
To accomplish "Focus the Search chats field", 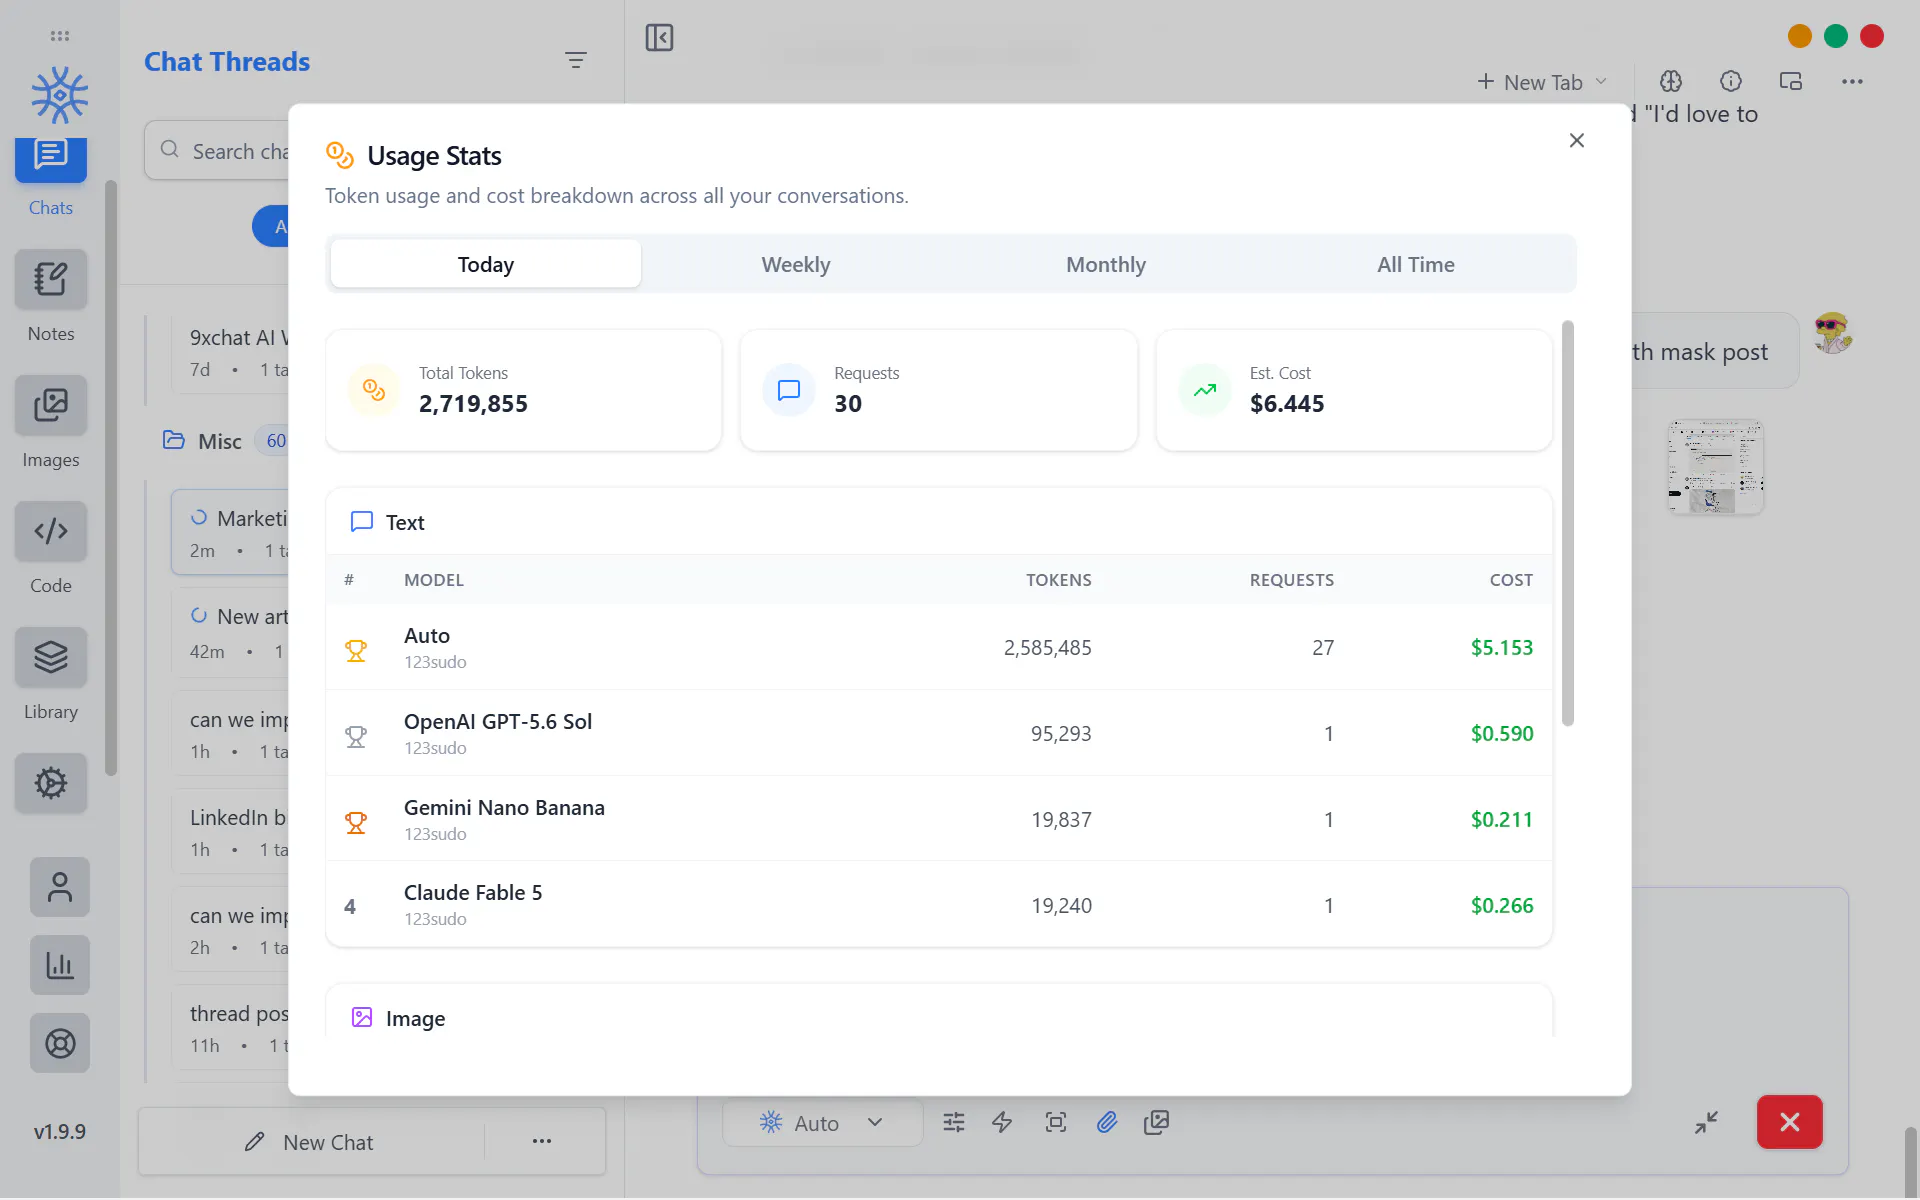I will tap(218, 151).
